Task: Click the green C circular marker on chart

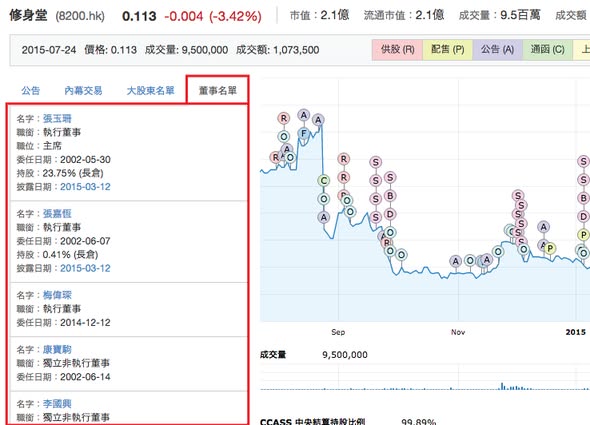Action: point(323,181)
